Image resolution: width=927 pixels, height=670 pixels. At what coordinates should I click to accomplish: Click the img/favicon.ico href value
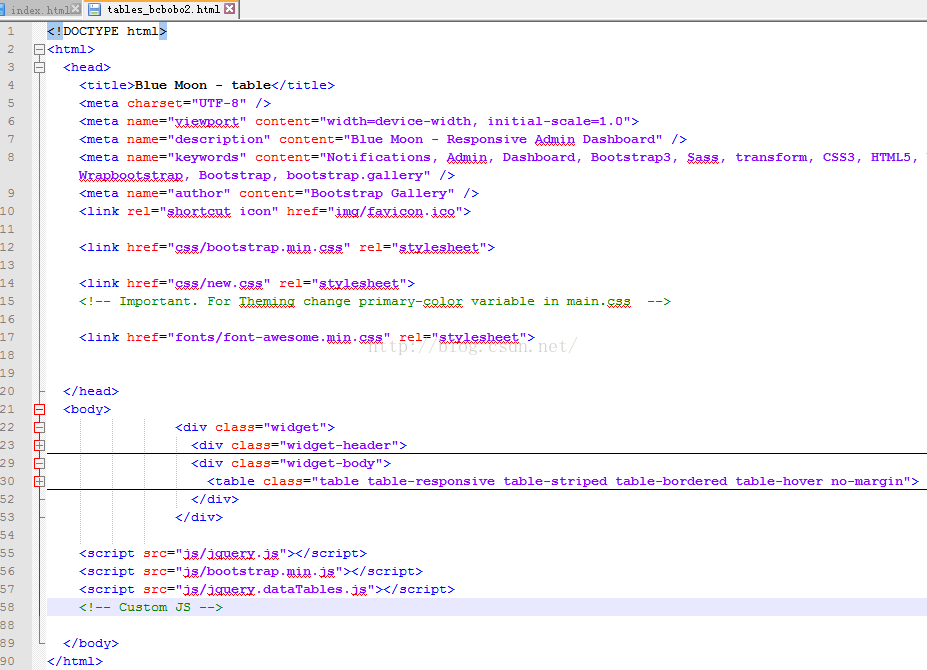coord(395,212)
